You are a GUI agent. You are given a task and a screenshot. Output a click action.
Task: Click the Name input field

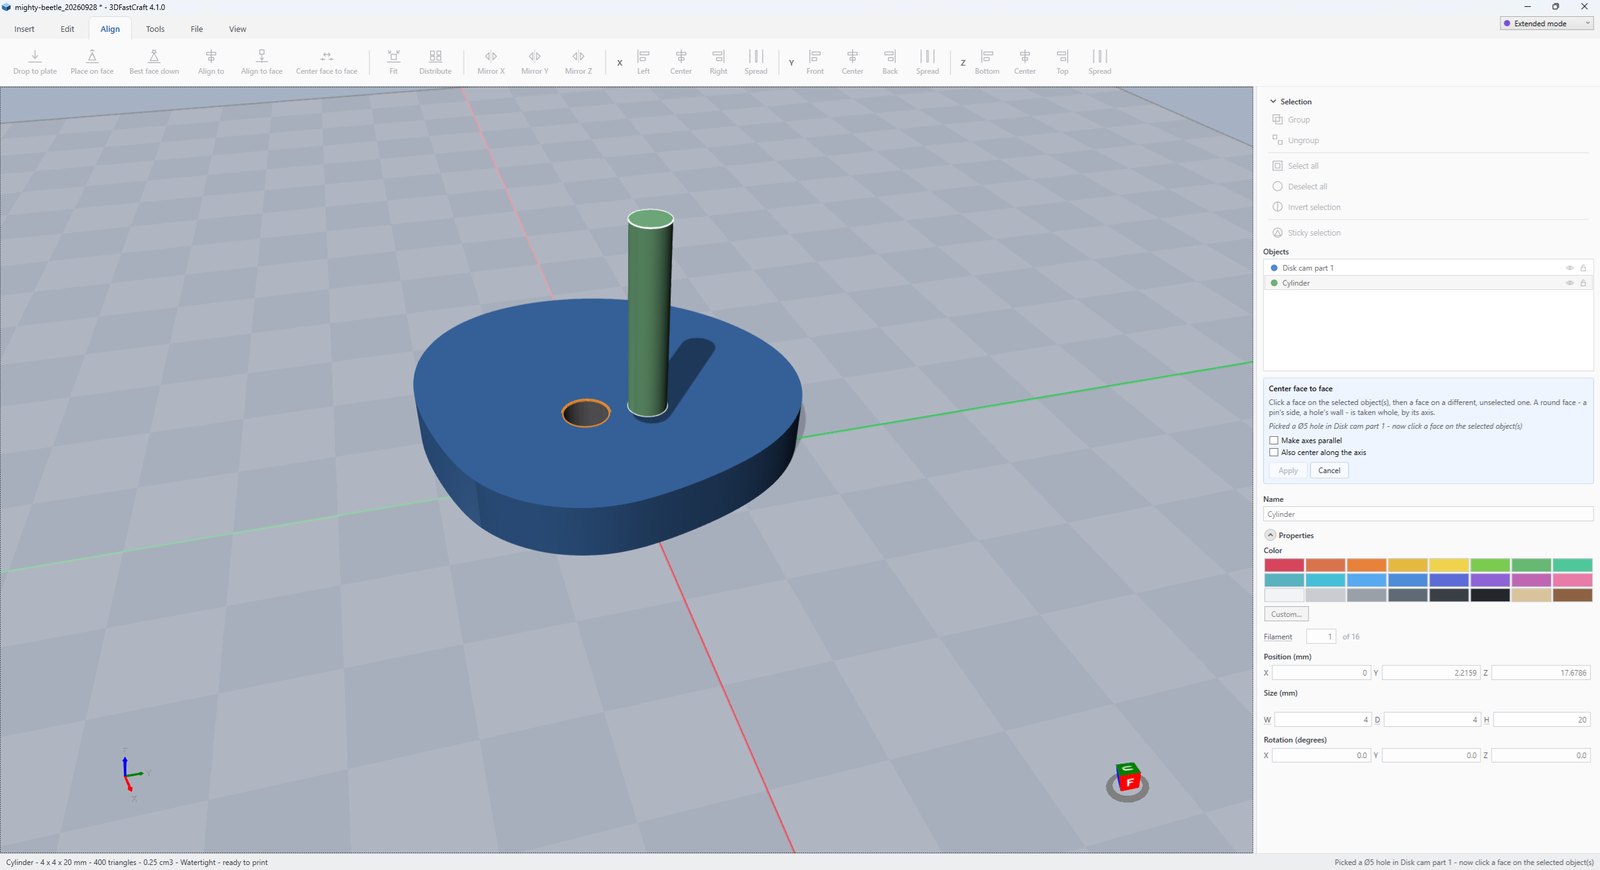point(1428,514)
